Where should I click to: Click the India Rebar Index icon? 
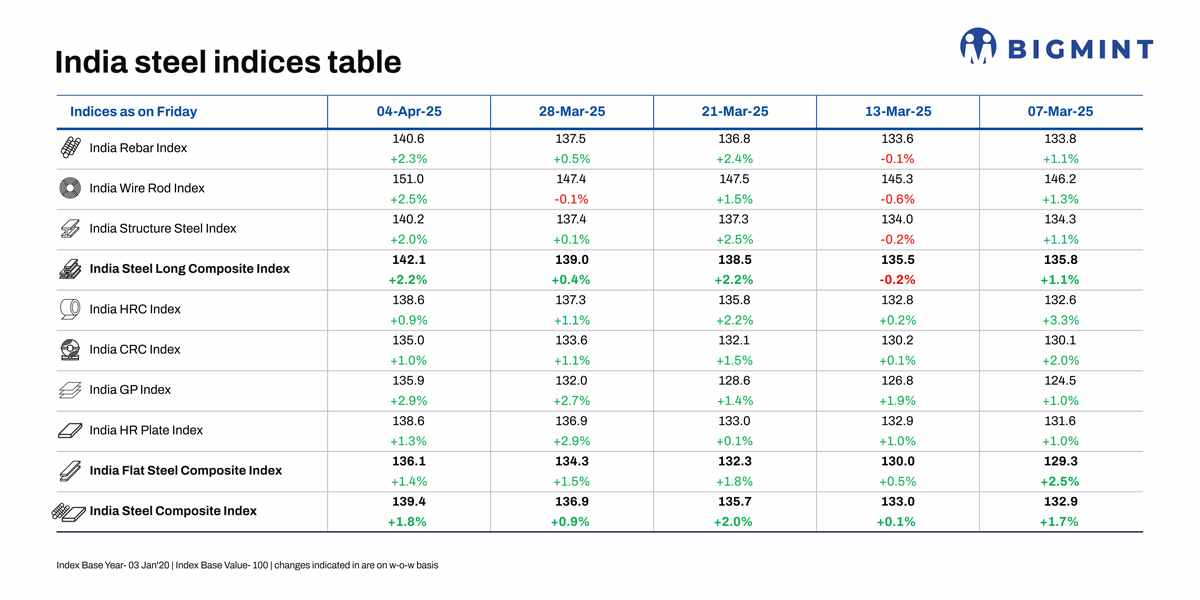point(70,148)
